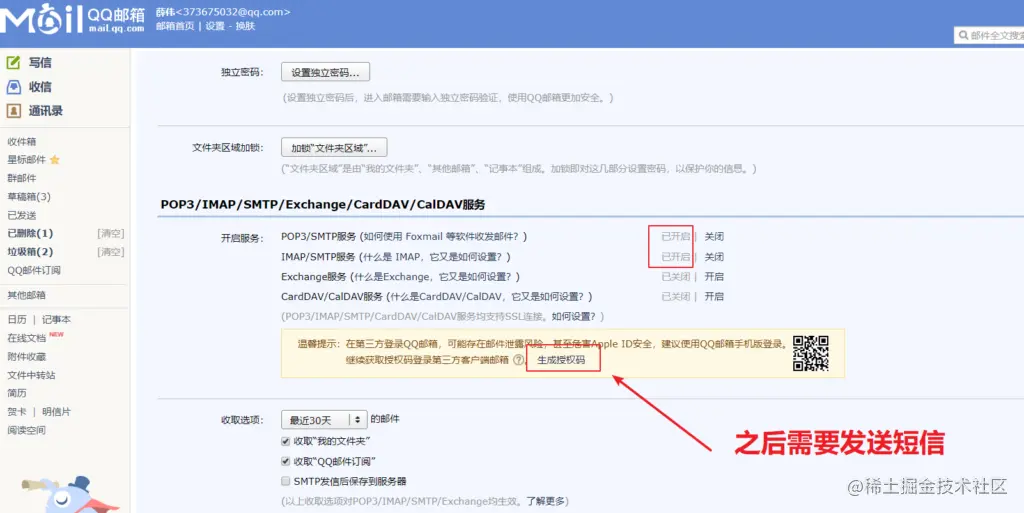Click SSL连接 如何设置 link
Viewport: 1024px width, 513px height.
point(574,316)
